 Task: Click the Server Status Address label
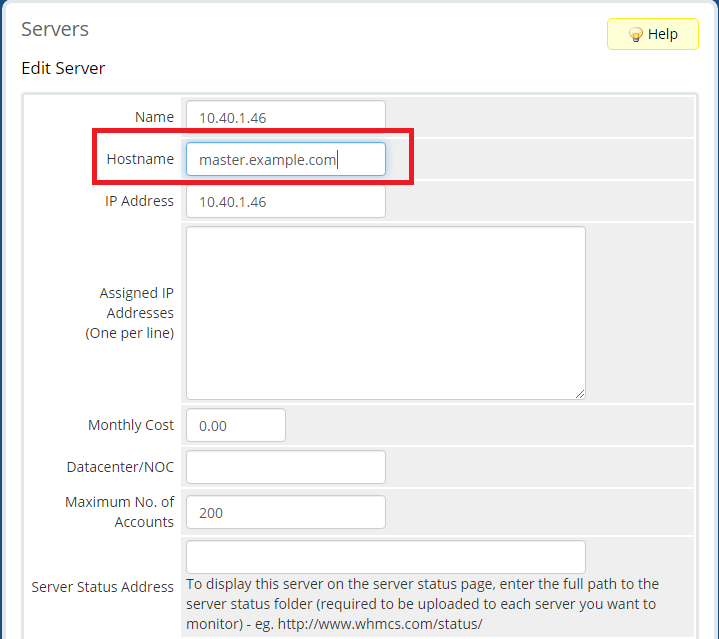103,587
